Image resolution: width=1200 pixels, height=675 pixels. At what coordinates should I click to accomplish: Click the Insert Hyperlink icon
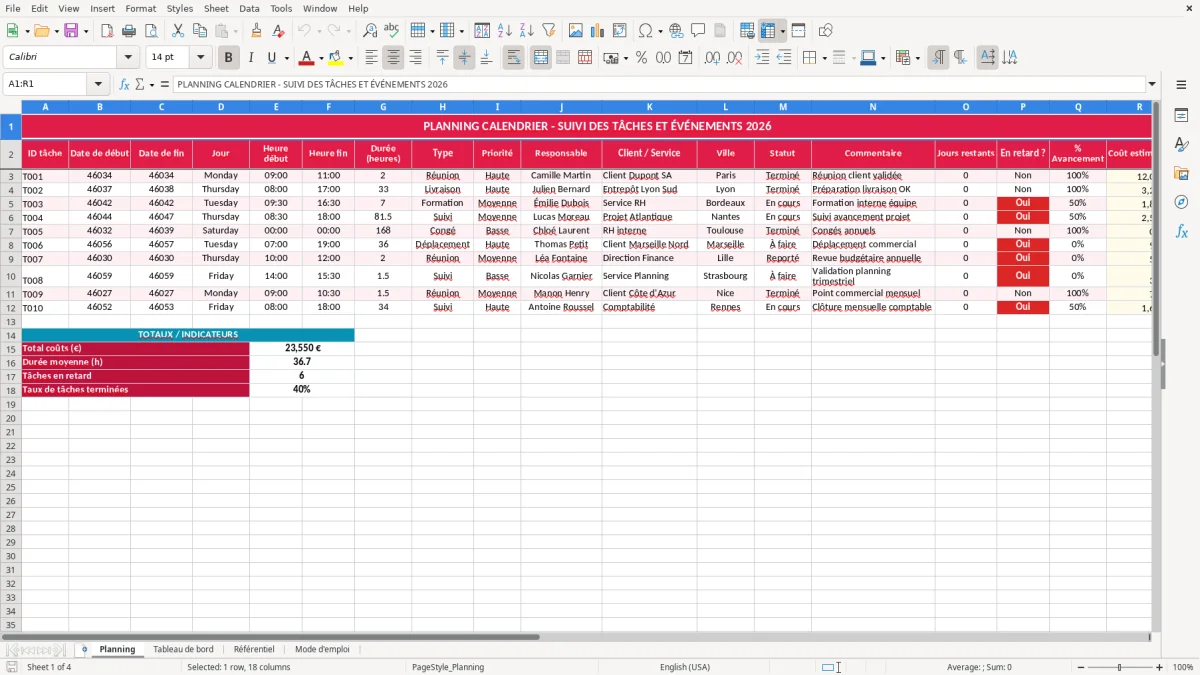[x=676, y=31]
